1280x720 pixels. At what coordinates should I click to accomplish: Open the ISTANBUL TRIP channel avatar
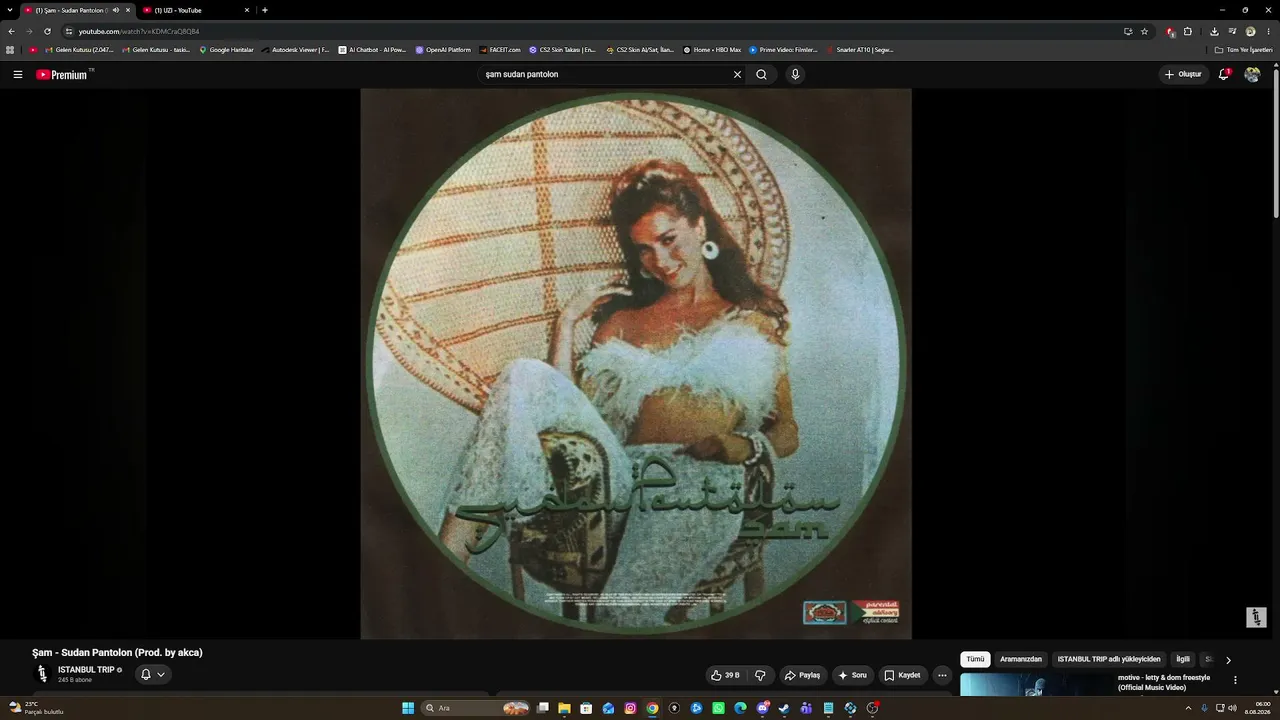click(x=42, y=674)
